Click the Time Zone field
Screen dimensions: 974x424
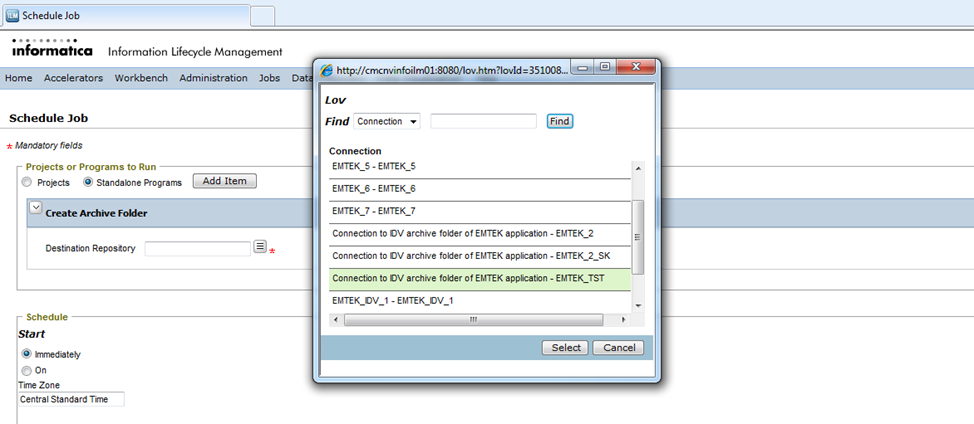71,400
